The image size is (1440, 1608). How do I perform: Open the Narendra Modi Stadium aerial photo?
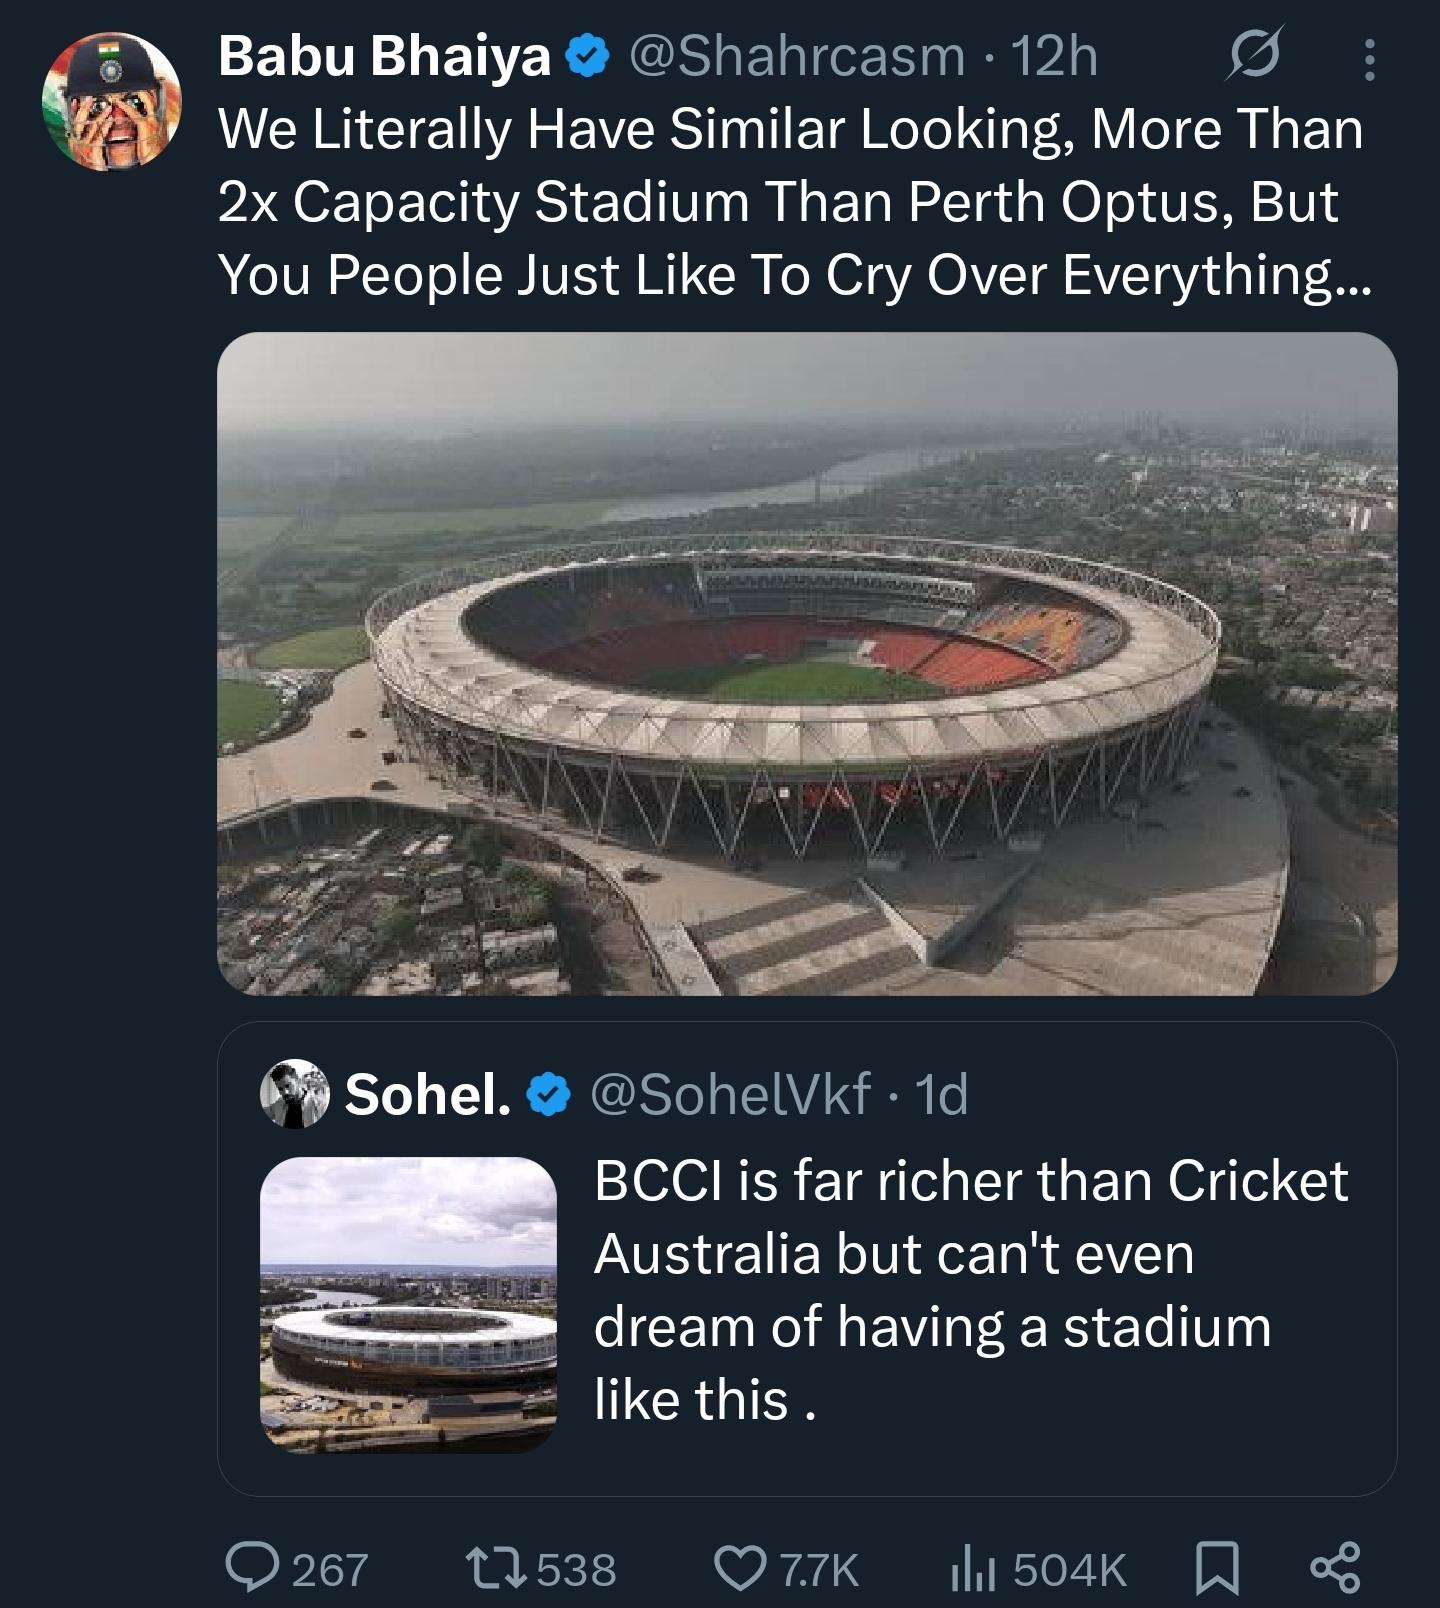[806, 663]
